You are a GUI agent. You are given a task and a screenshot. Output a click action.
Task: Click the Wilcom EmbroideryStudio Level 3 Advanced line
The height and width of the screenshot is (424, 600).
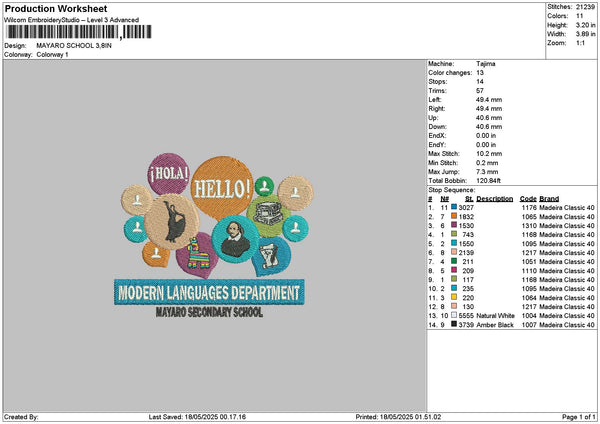click(x=72, y=20)
